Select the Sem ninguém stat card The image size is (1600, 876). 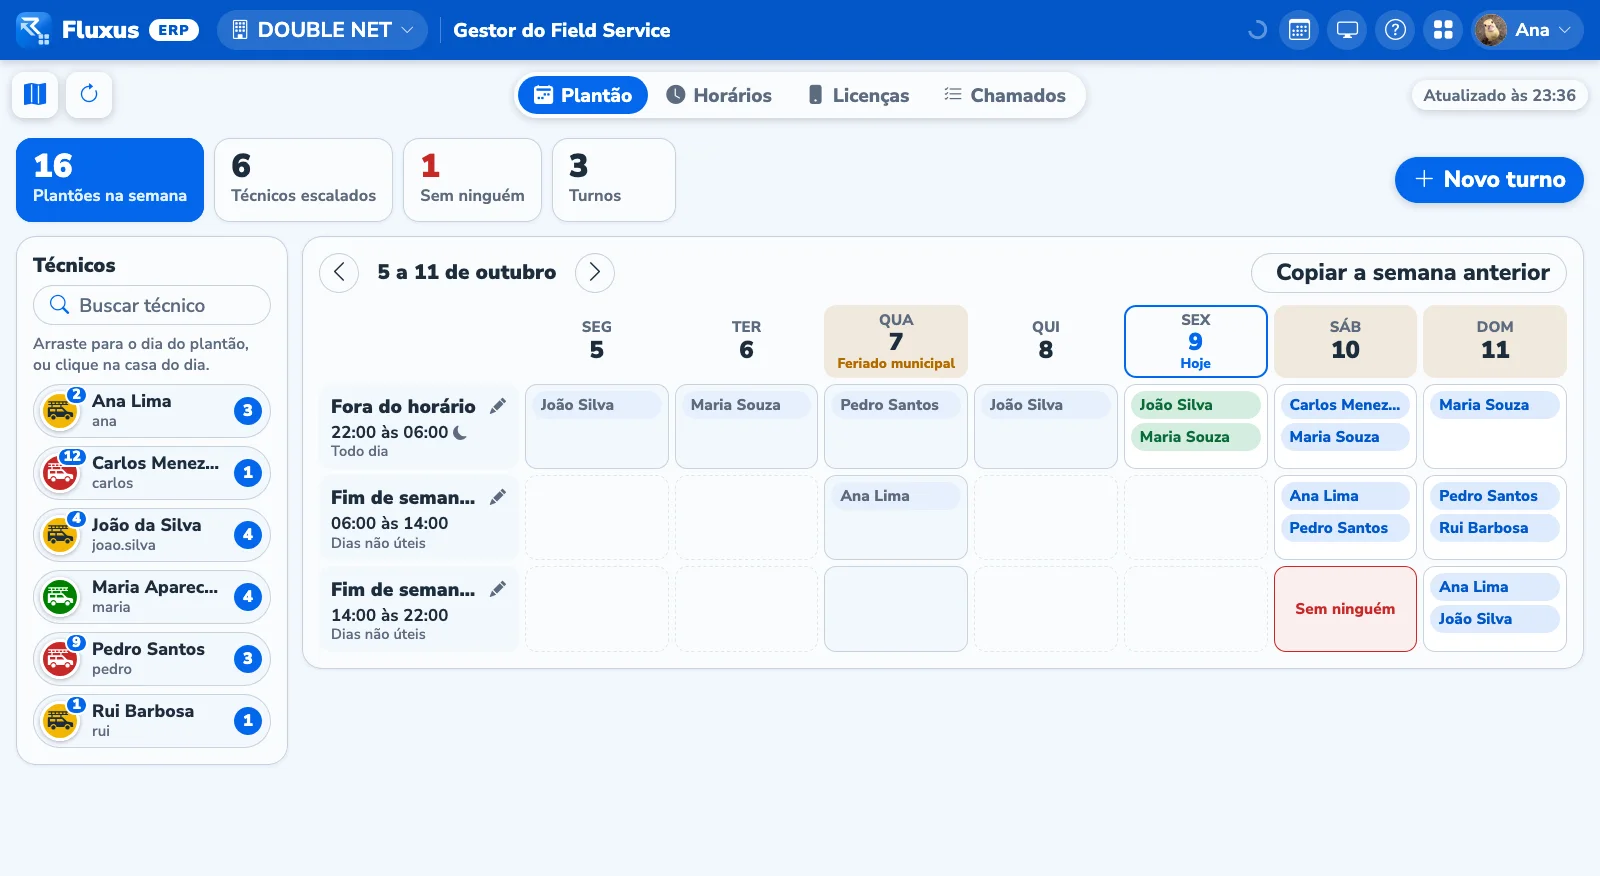(x=472, y=180)
